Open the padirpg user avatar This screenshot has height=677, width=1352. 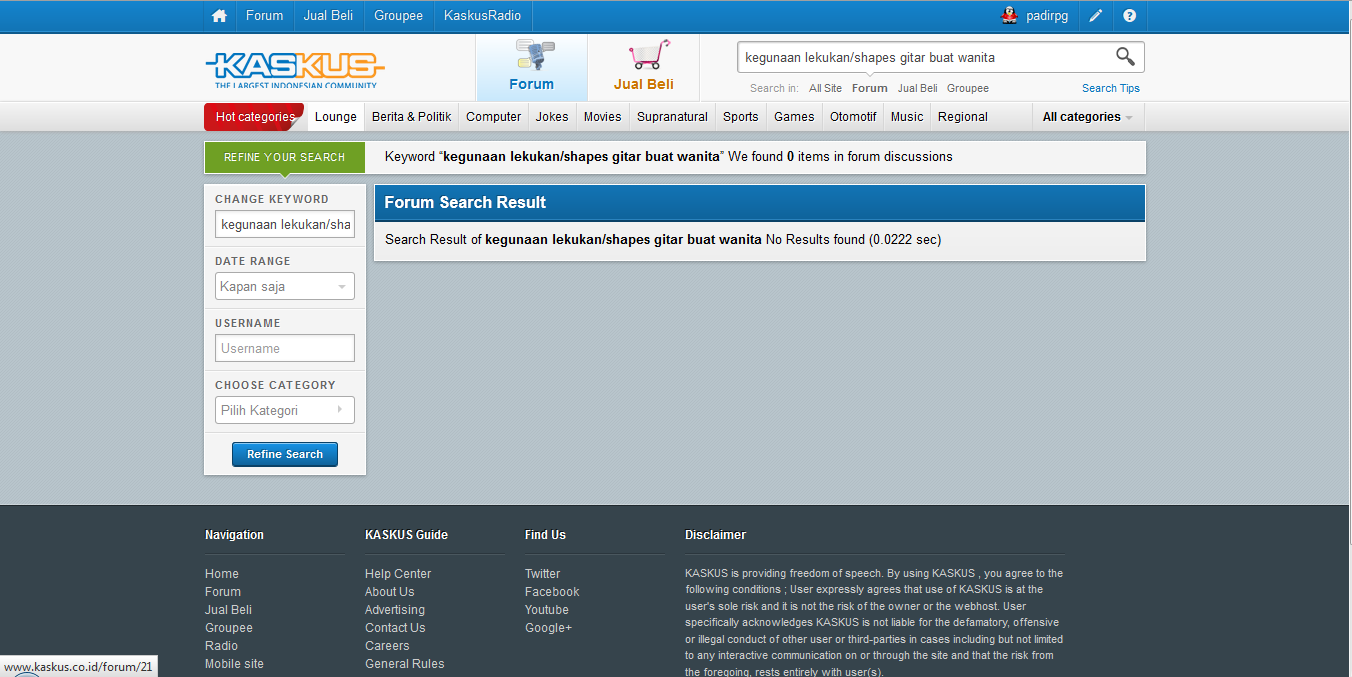pos(1010,16)
